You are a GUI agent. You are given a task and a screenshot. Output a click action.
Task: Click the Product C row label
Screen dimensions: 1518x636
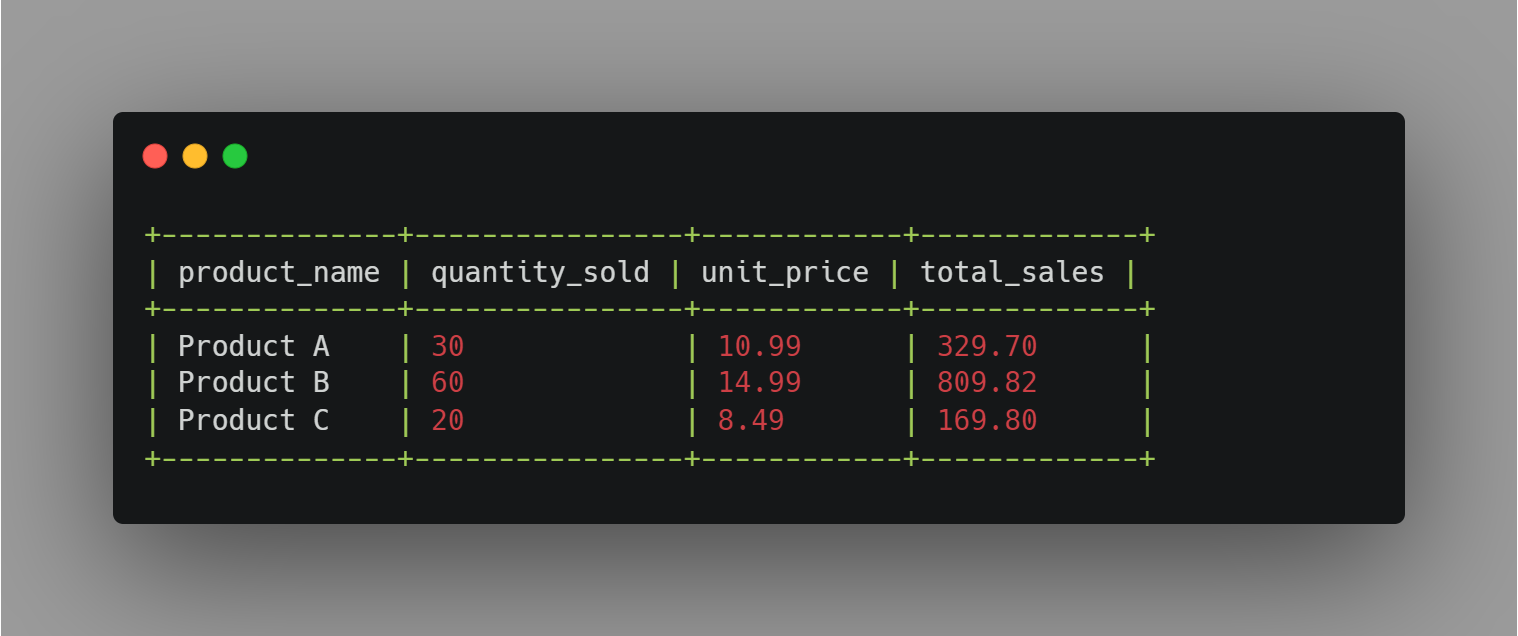[x=253, y=420]
